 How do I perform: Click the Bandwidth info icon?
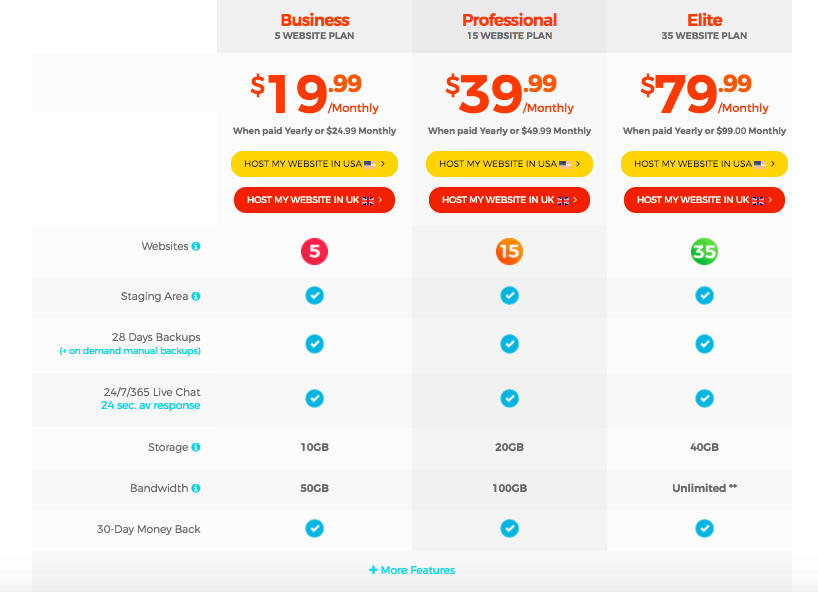point(196,488)
